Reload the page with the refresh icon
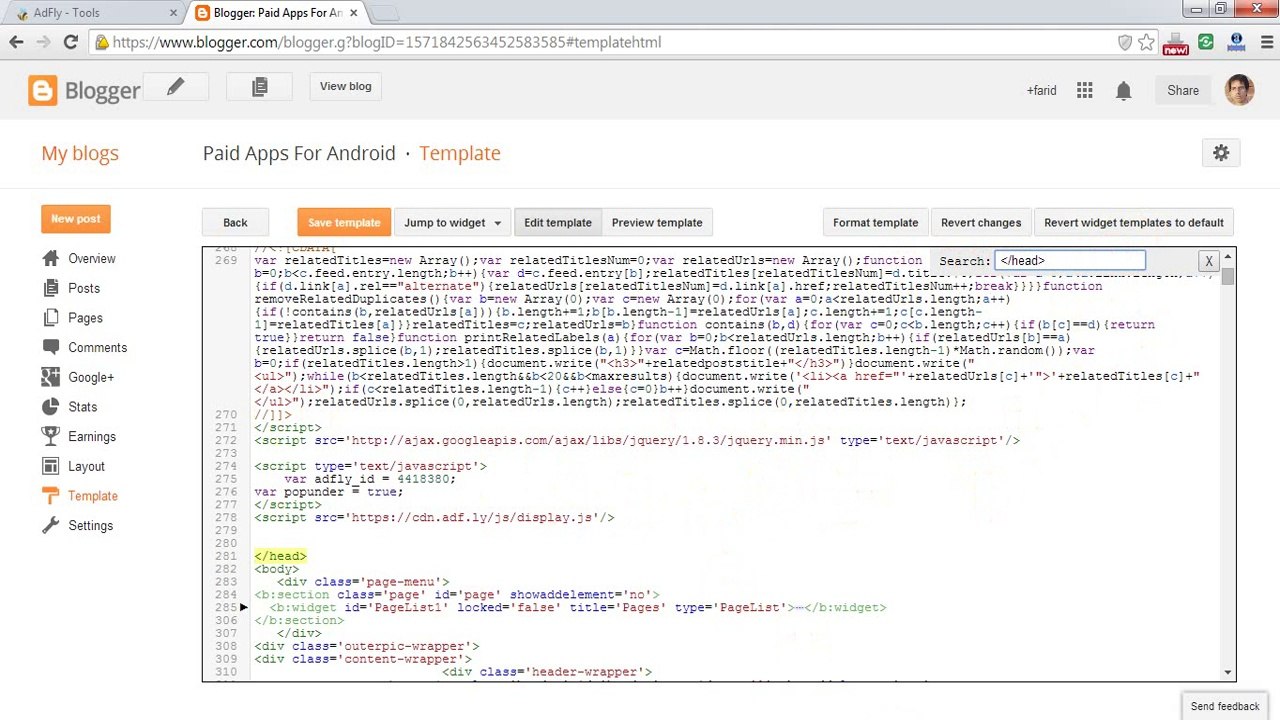Screen dimensions: 1280x720 tap(70, 42)
